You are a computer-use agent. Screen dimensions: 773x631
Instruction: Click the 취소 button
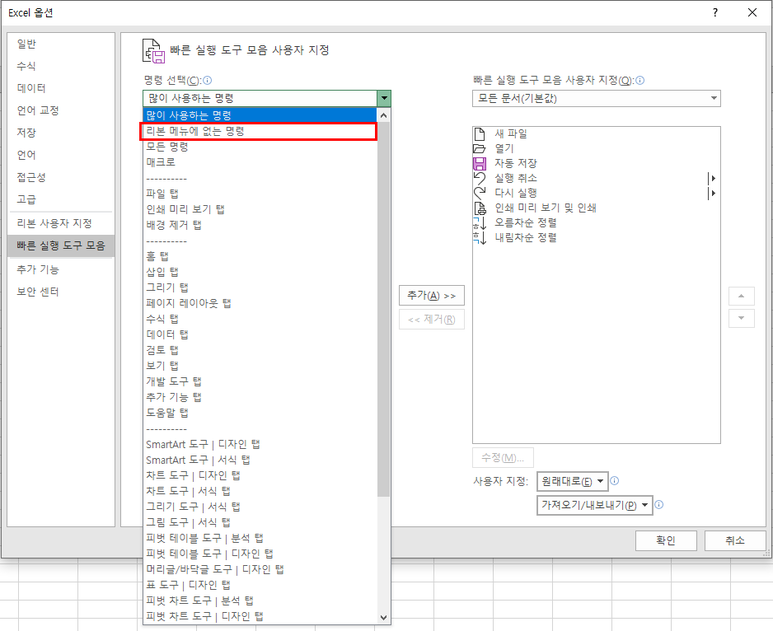point(735,541)
